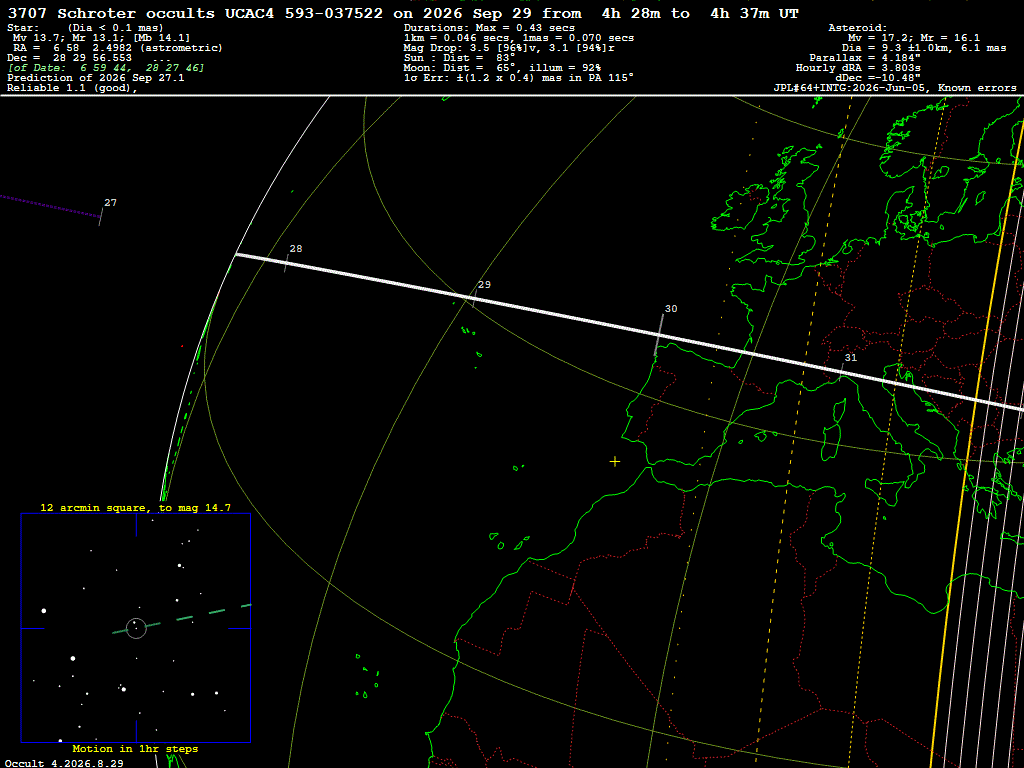Click the event title '3707 Schroter occults'
The width and height of the screenshot is (1024, 768).
click(111, 13)
